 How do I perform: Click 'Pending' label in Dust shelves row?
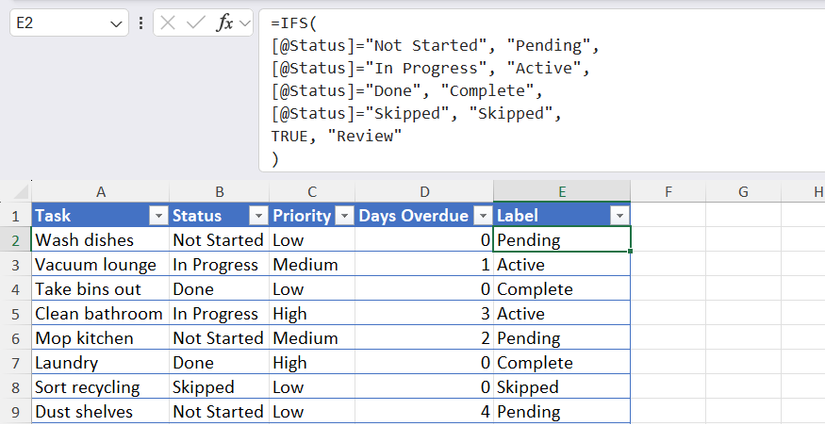coord(562,411)
